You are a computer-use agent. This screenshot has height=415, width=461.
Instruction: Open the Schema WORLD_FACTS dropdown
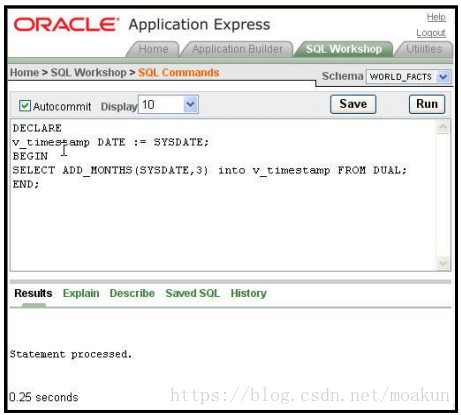409,77
